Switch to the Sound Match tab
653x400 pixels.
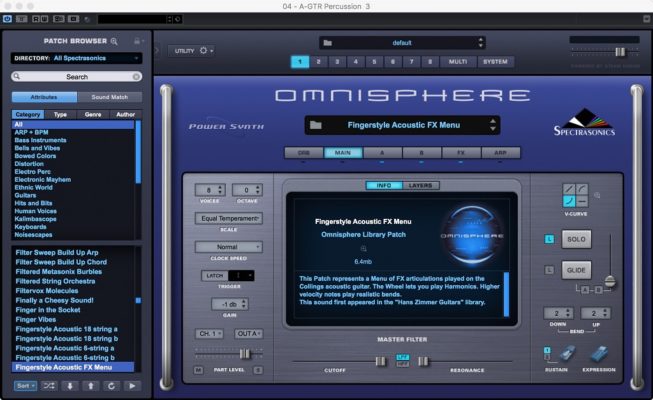click(110, 97)
